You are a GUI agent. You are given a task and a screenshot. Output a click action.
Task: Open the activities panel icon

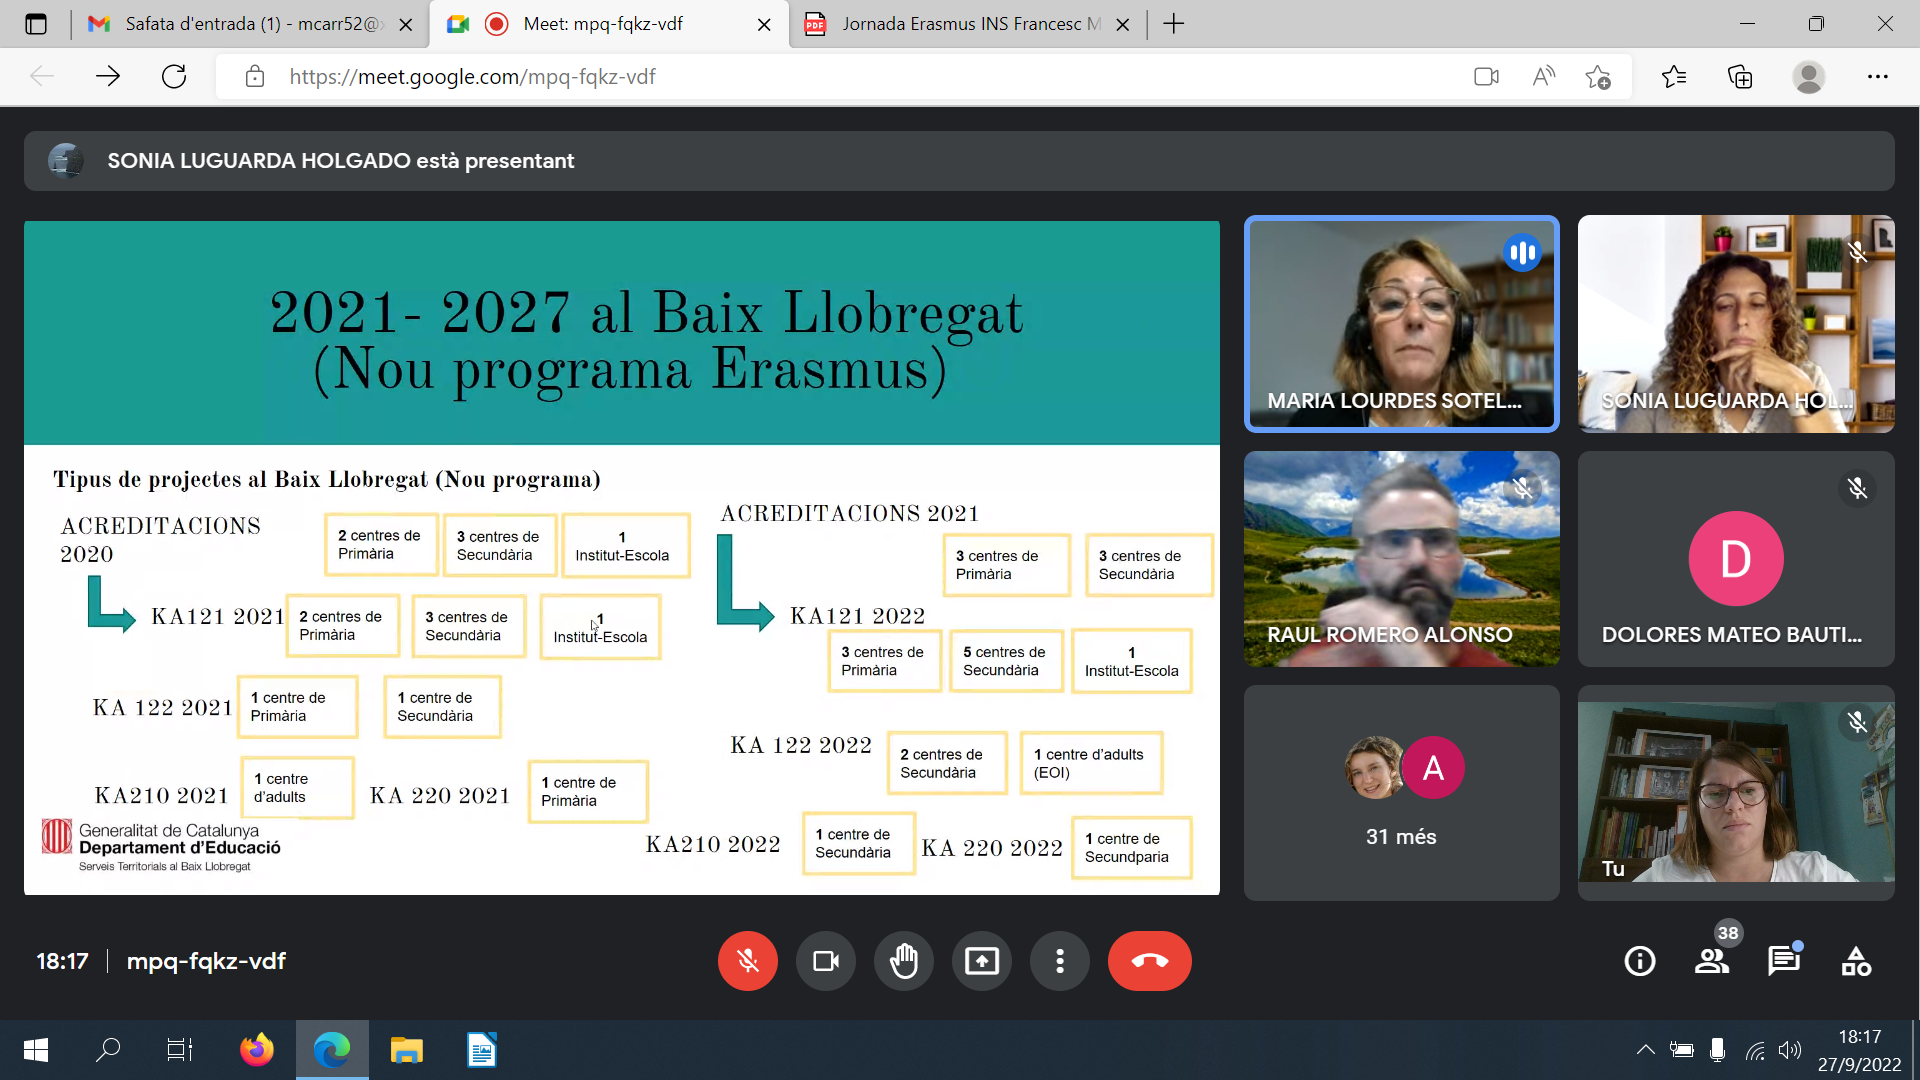coord(1855,961)
